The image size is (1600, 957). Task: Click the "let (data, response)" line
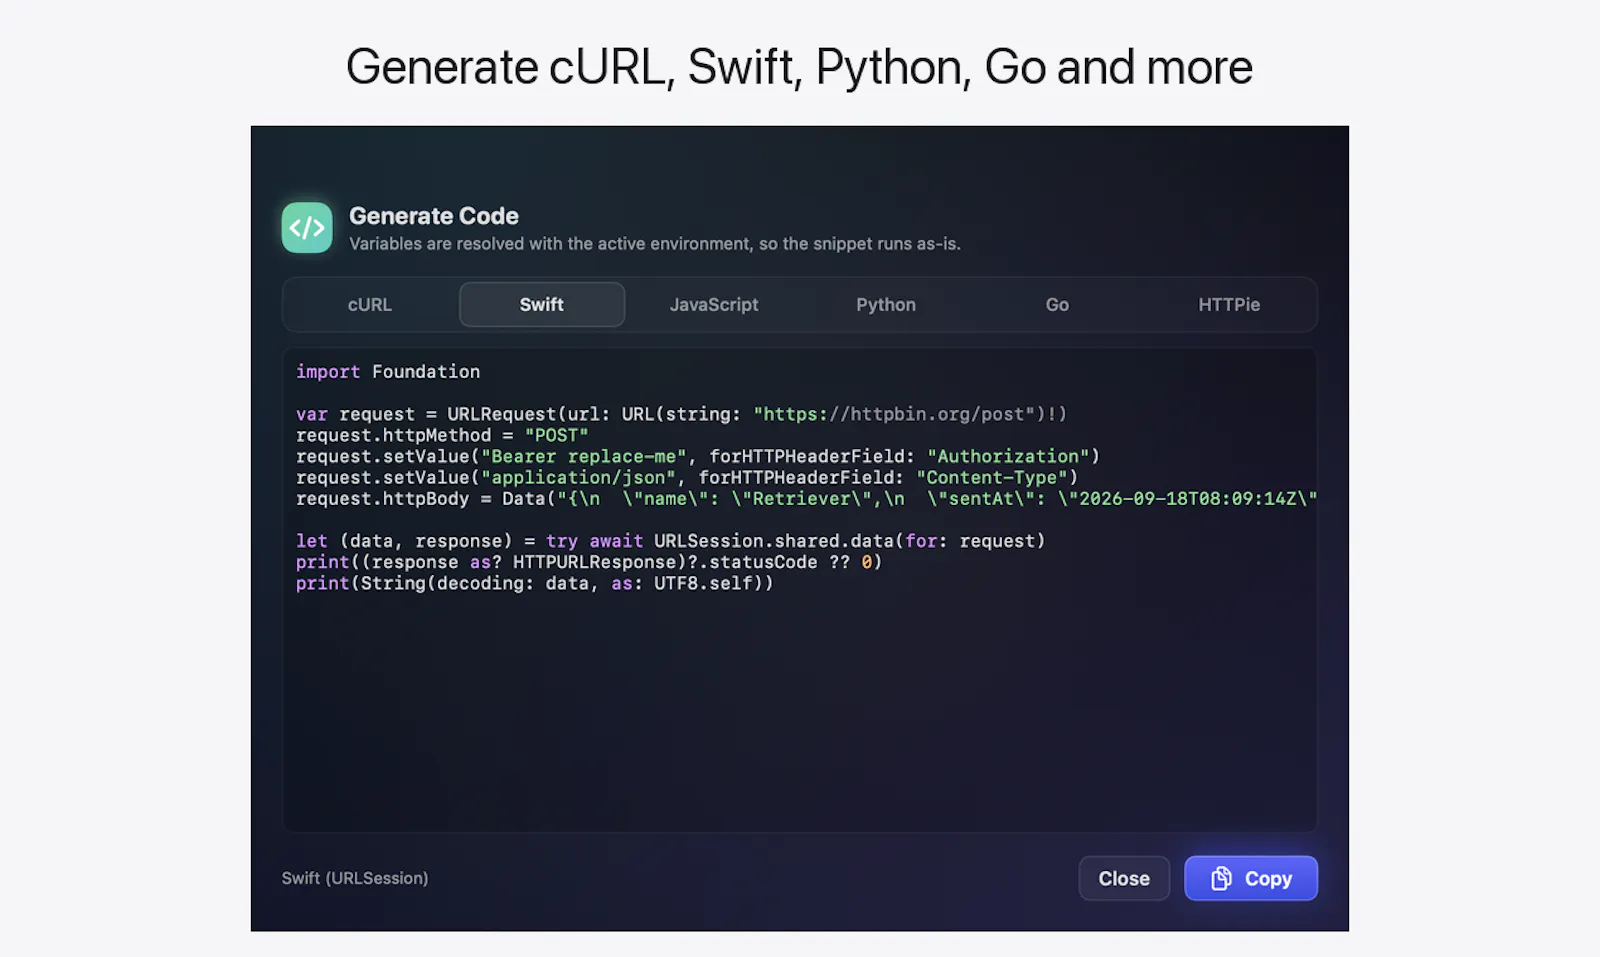pyautogui.click(x=671, y=541)
